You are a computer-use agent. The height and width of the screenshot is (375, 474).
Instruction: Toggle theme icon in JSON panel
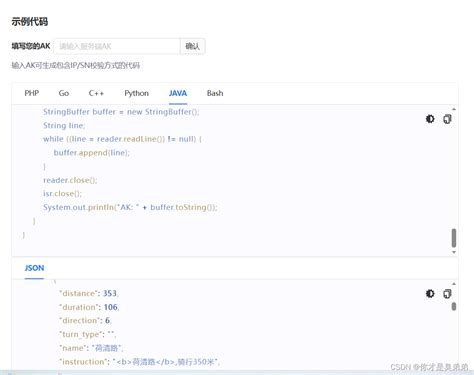tap(430, 293)
